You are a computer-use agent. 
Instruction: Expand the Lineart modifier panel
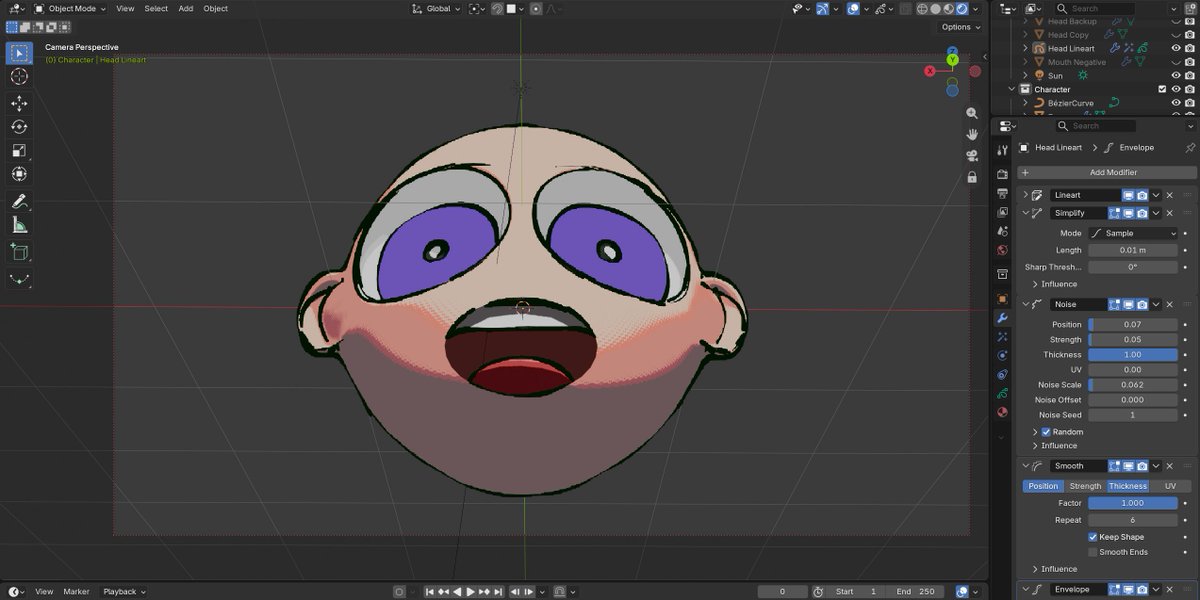(x=1025, y=195)
